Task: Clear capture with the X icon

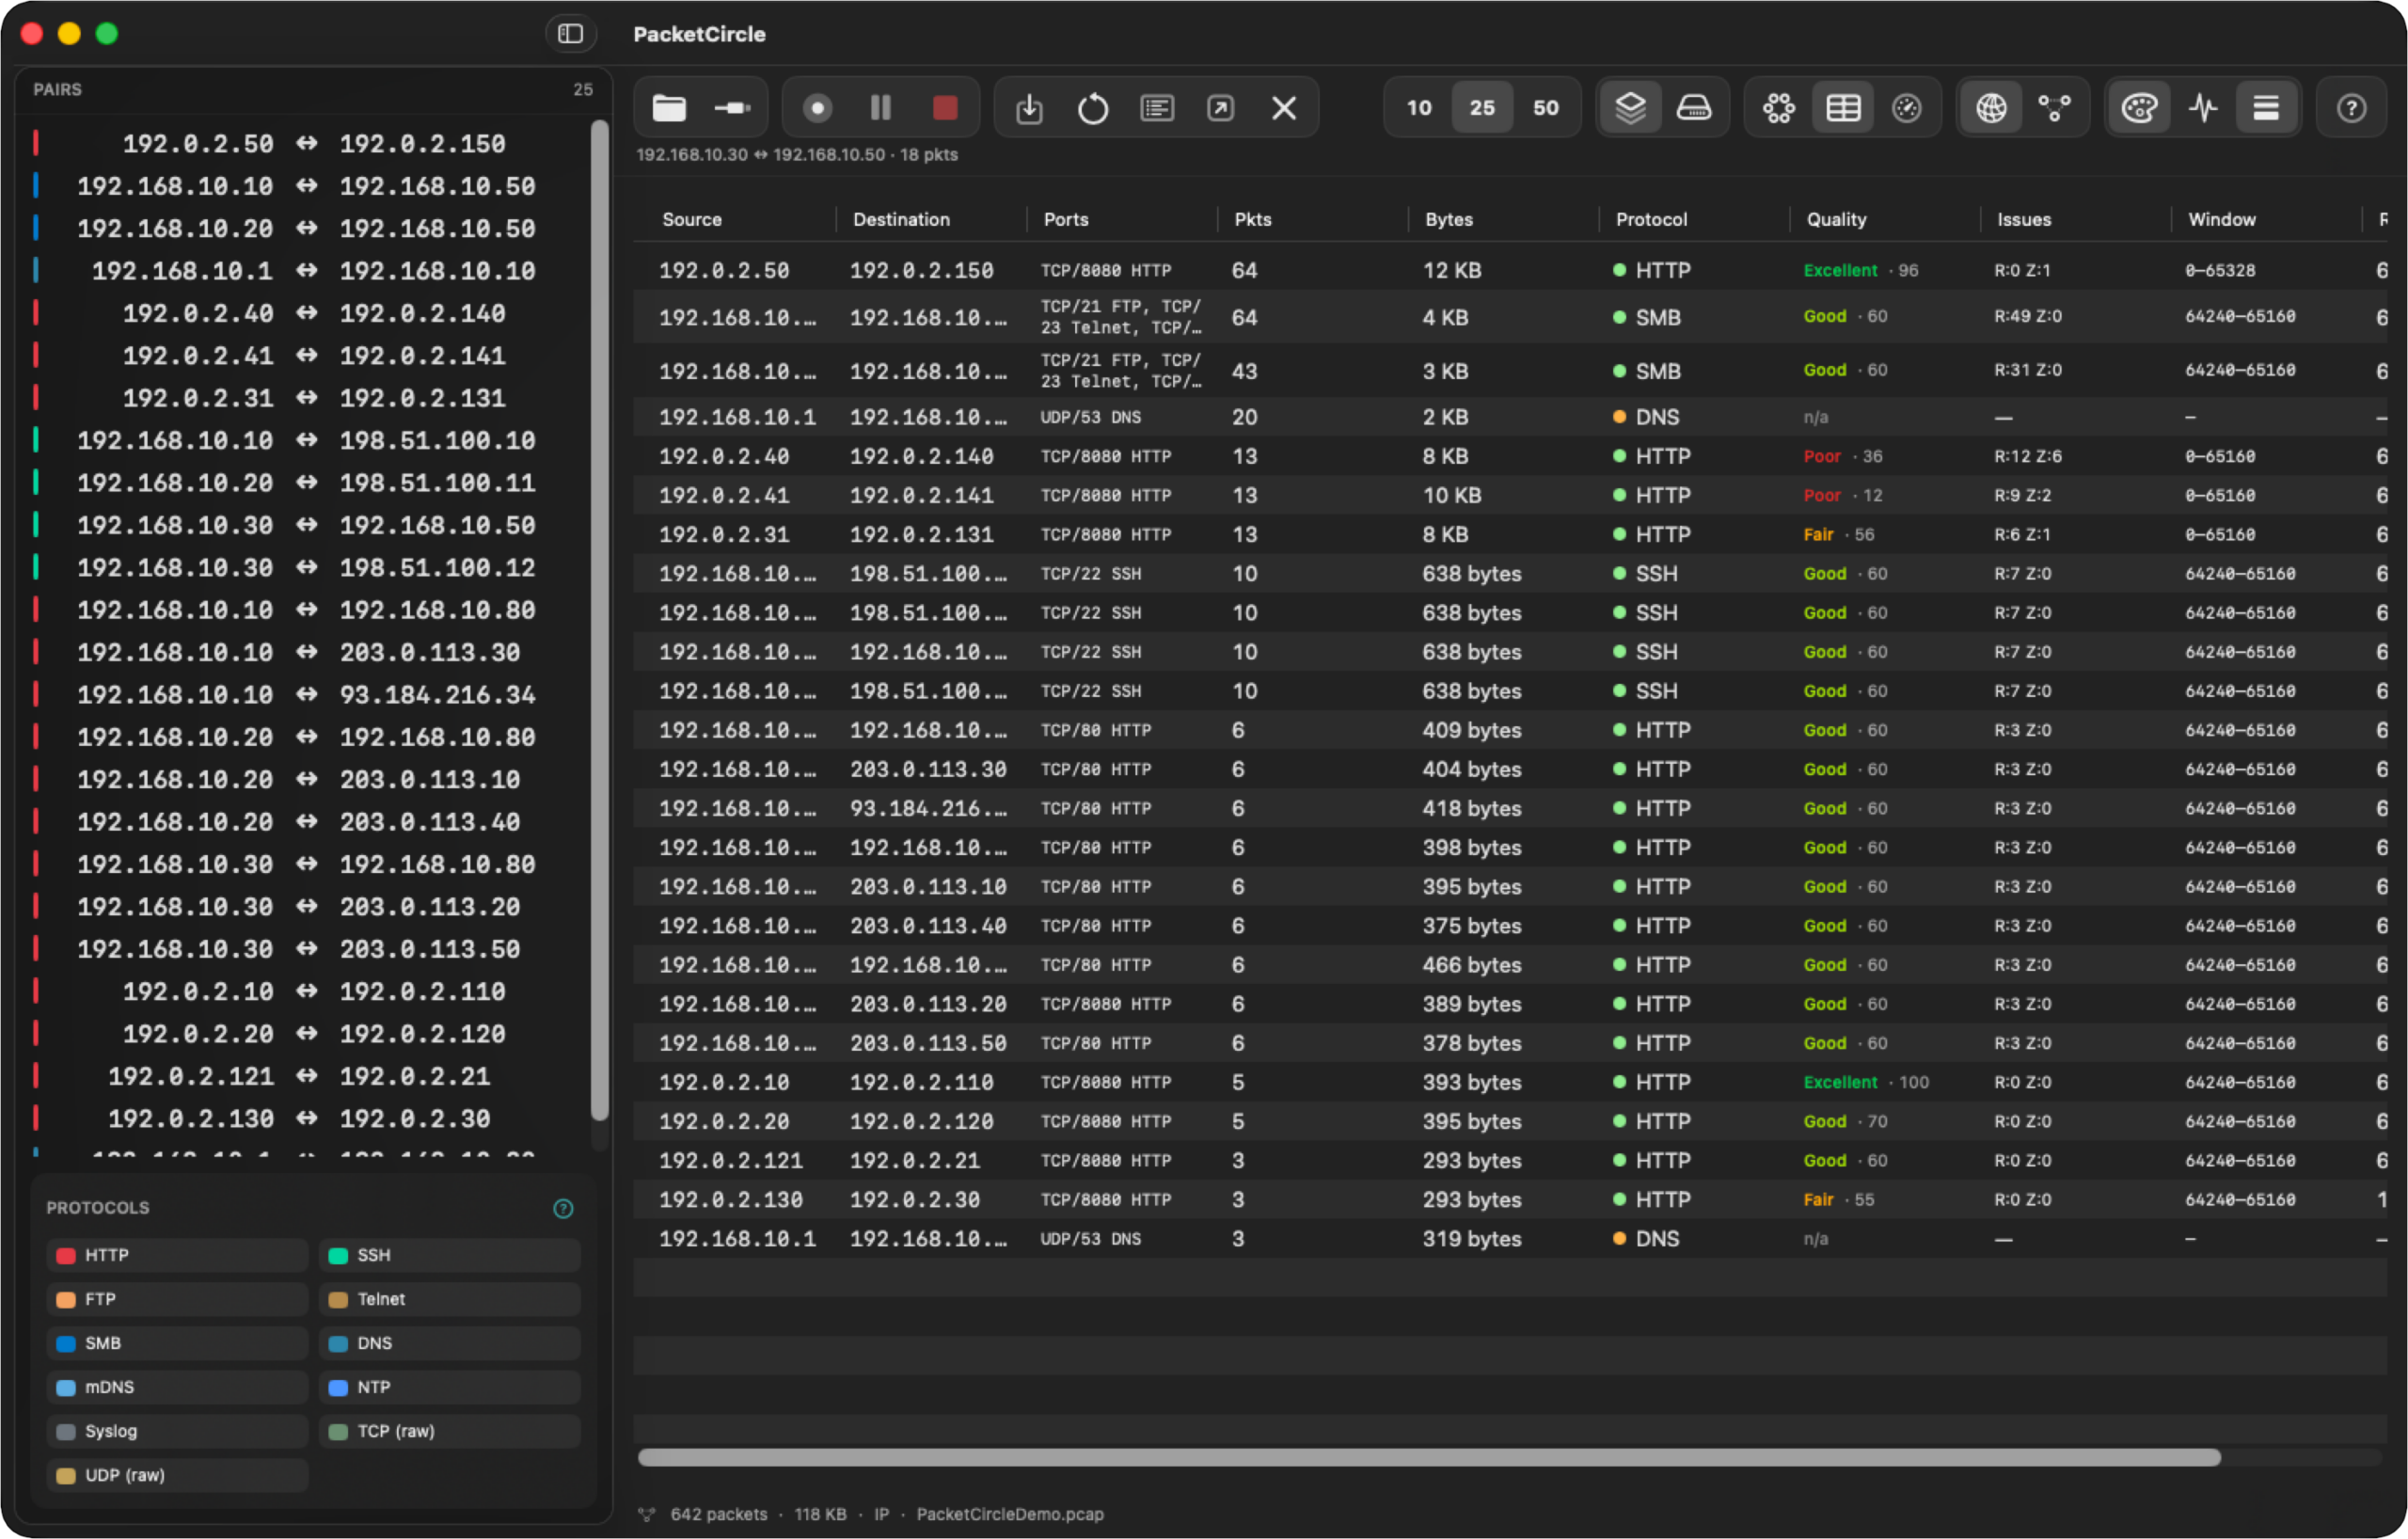Action: 1285,108
